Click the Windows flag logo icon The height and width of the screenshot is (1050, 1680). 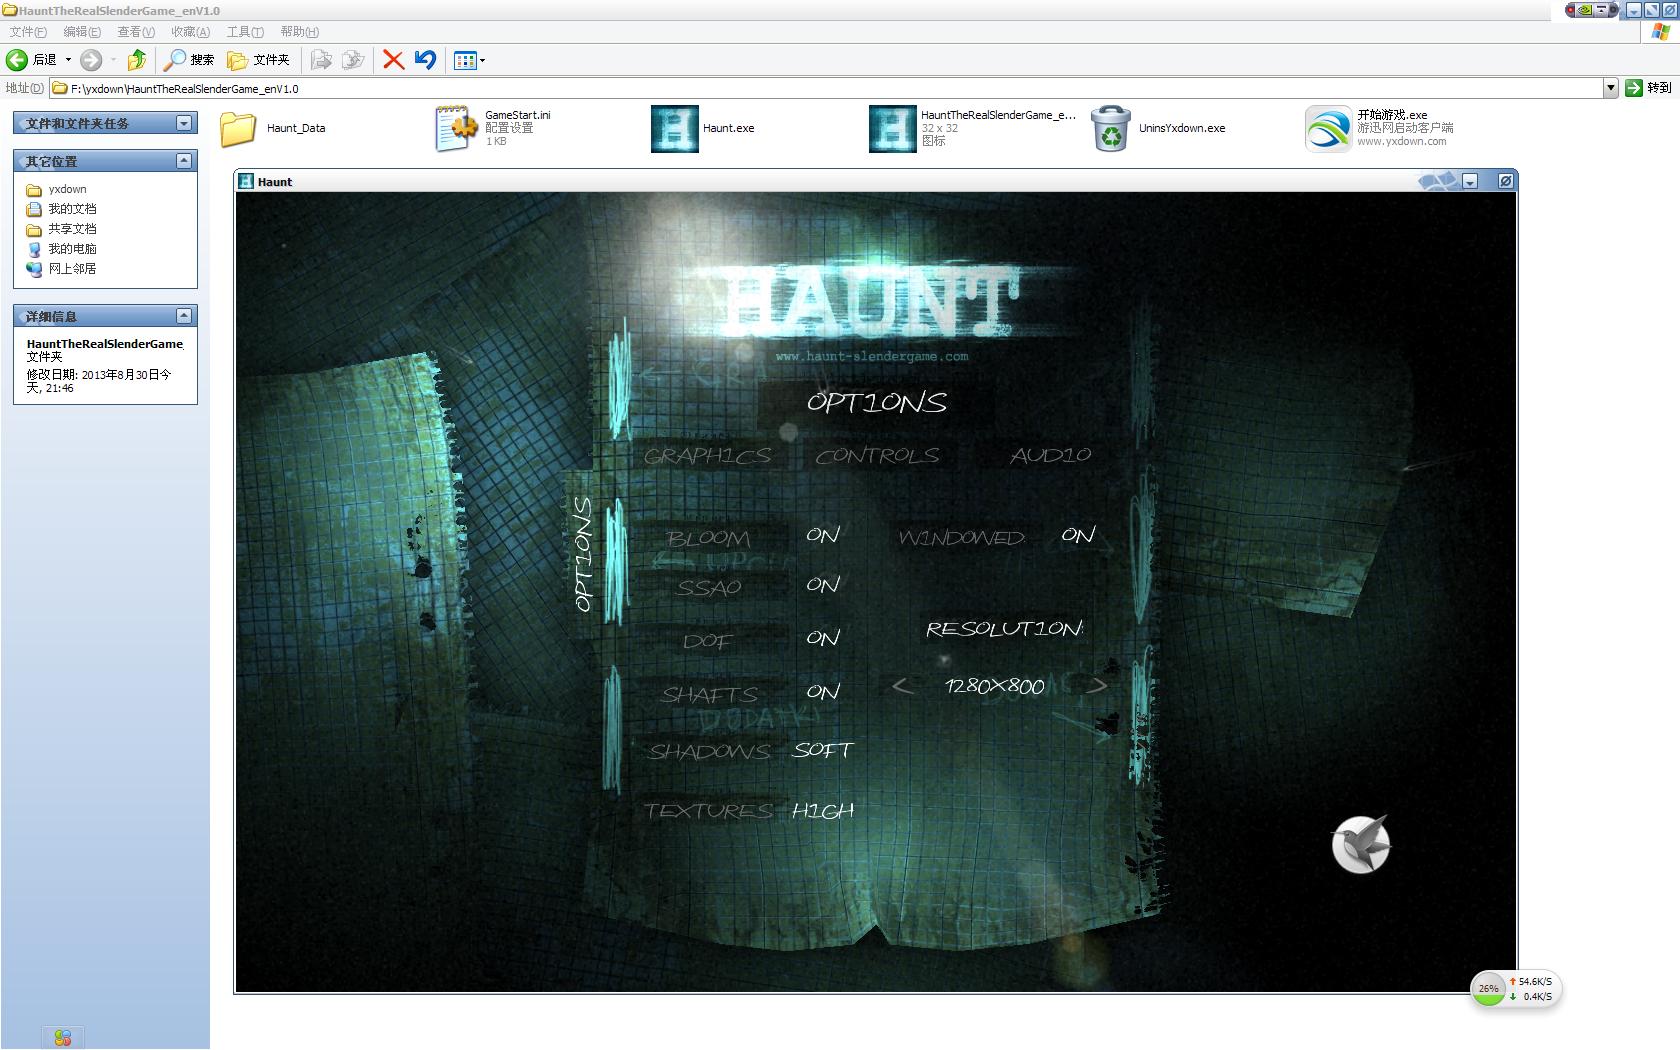[x=1660, y=33]
